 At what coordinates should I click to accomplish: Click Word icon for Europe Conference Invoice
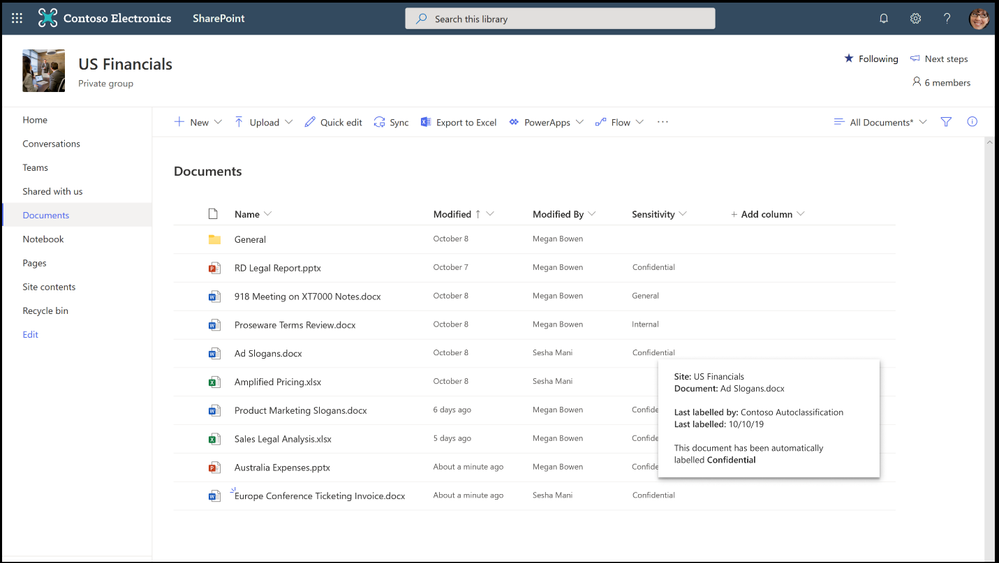click(215, 496)
